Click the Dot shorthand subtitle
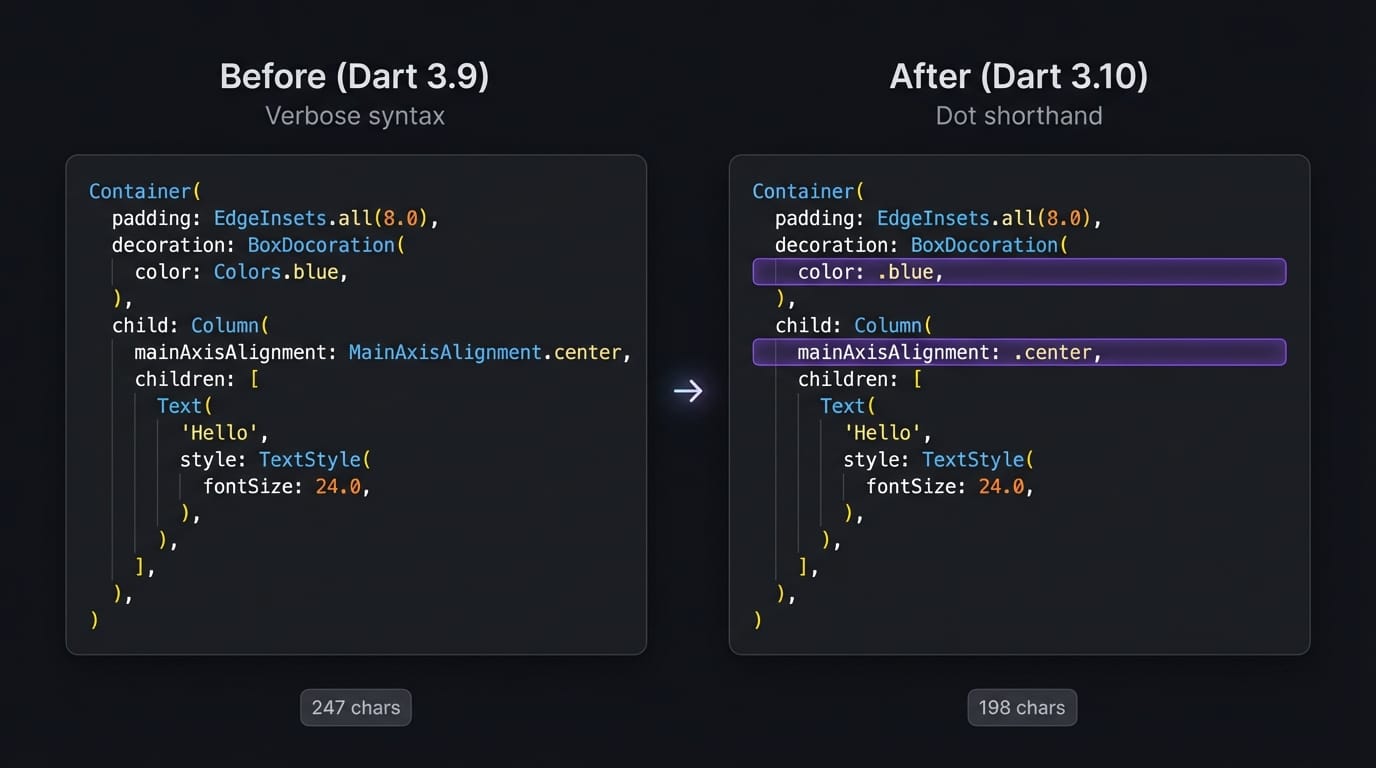 pos(1018,115)
